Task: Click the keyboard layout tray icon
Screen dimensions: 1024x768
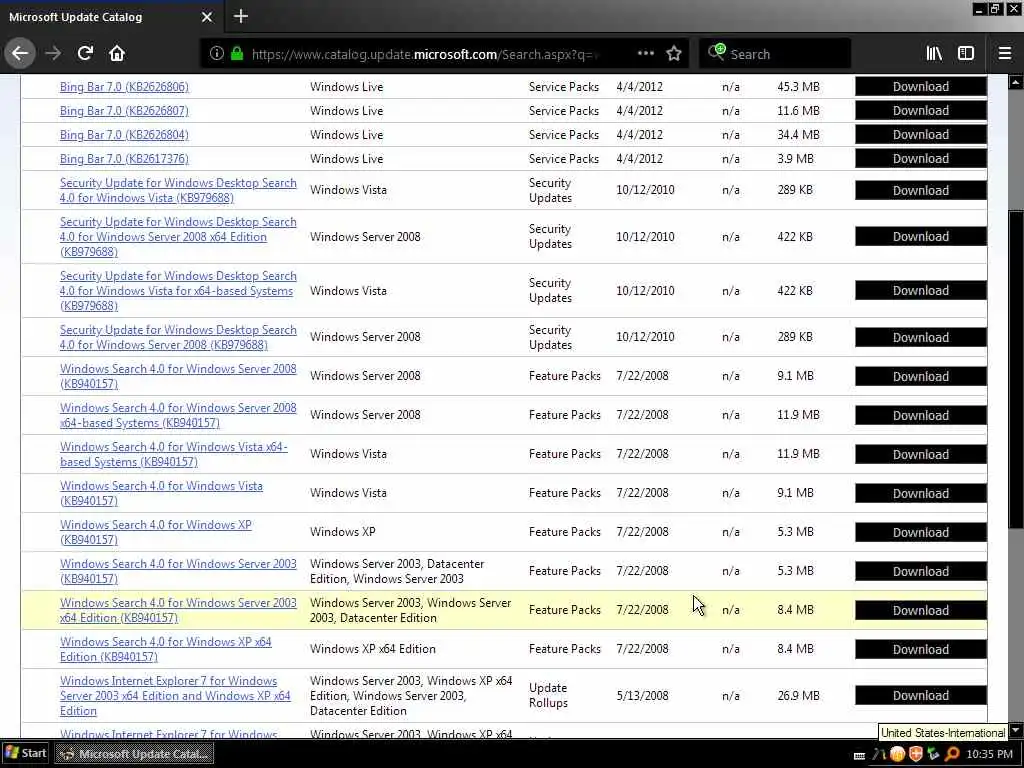Action: 859,755
